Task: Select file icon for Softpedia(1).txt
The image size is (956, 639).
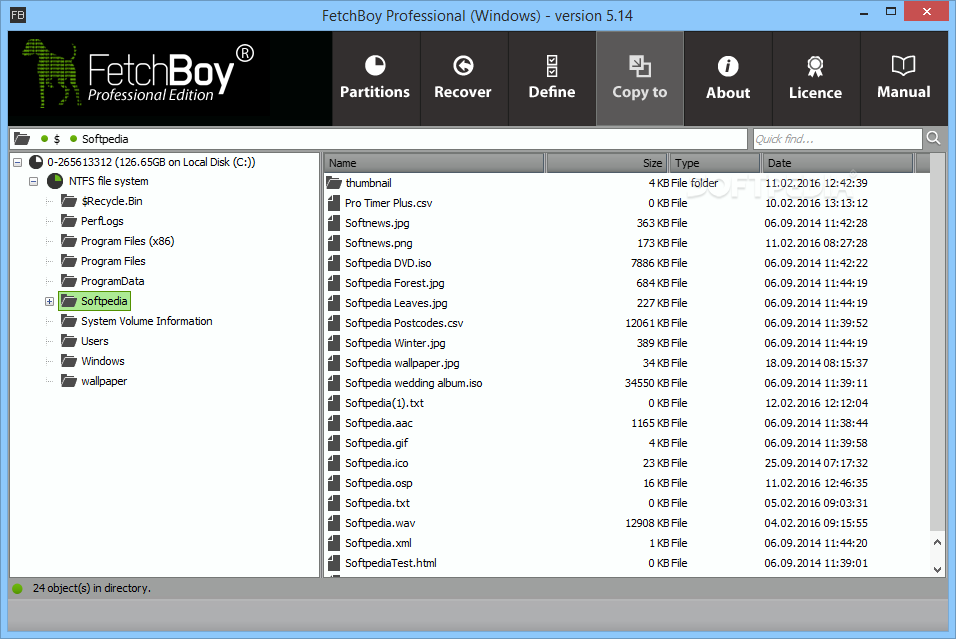Action: coord(334,403)
